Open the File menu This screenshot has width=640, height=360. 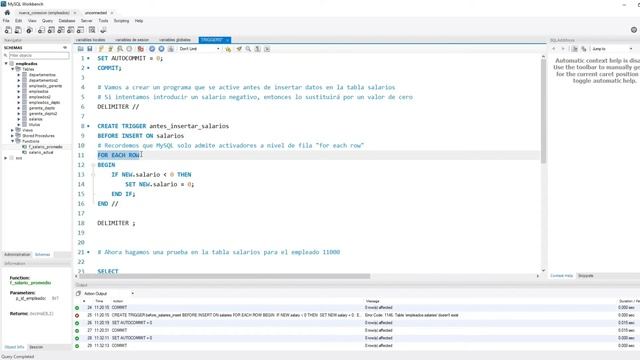(x=6, y=21)
